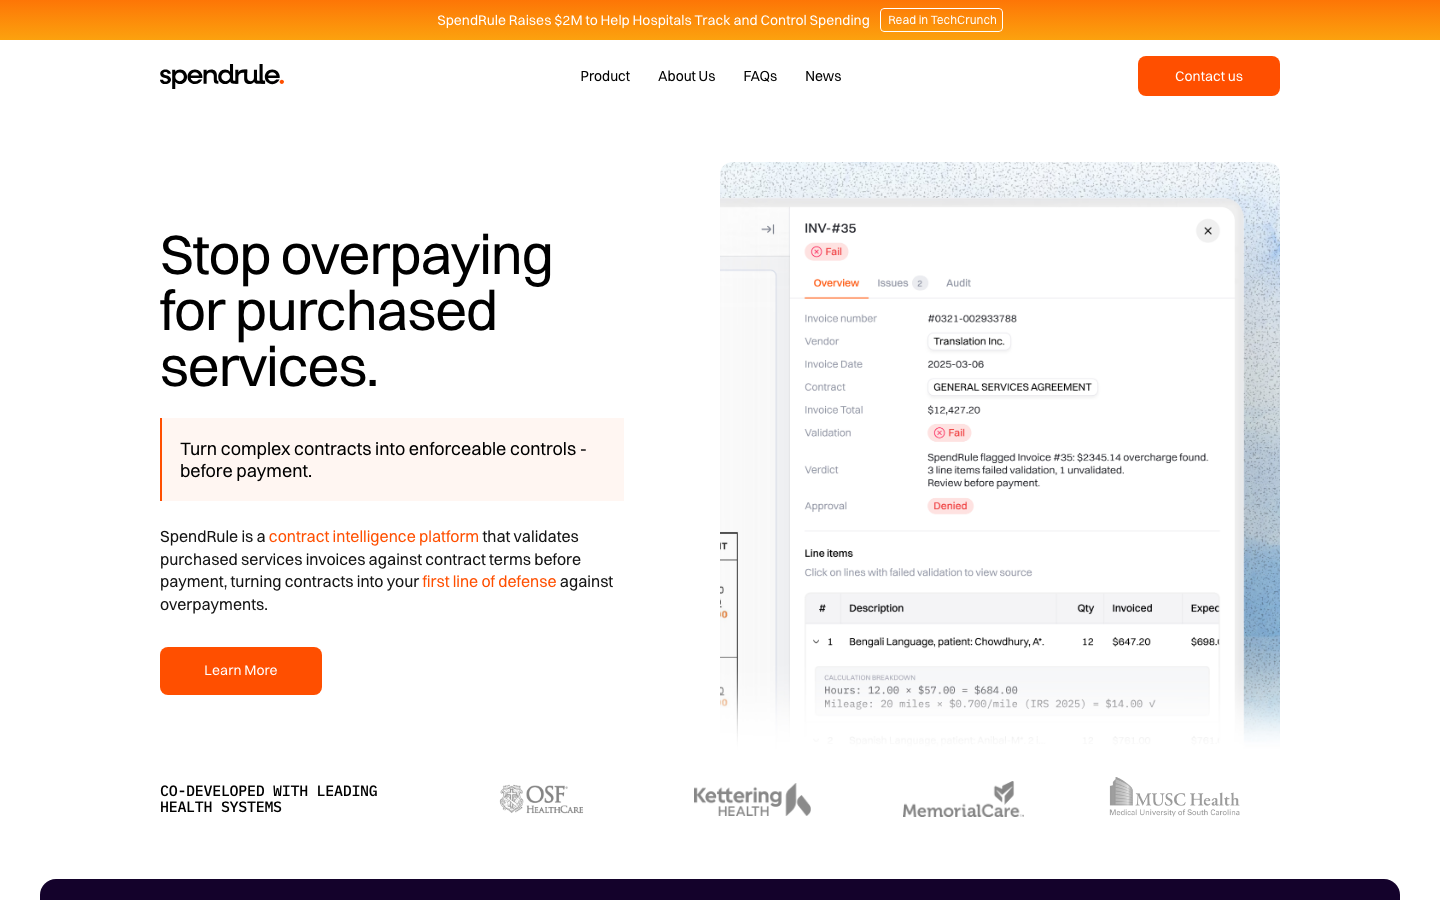1440x900 pixels.
Task: Expand line item 1 chevron
Action: 816,642
